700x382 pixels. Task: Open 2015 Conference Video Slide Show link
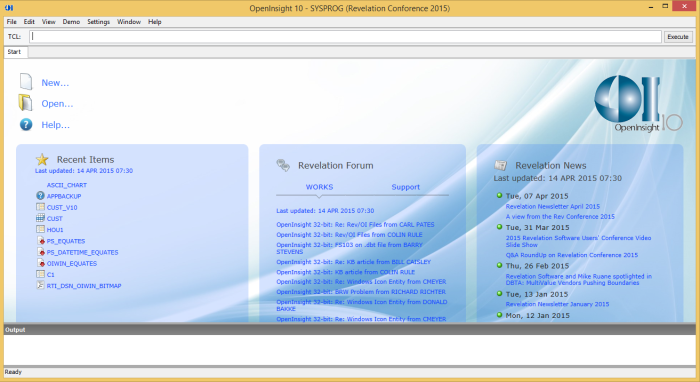(x=578, y=241)
